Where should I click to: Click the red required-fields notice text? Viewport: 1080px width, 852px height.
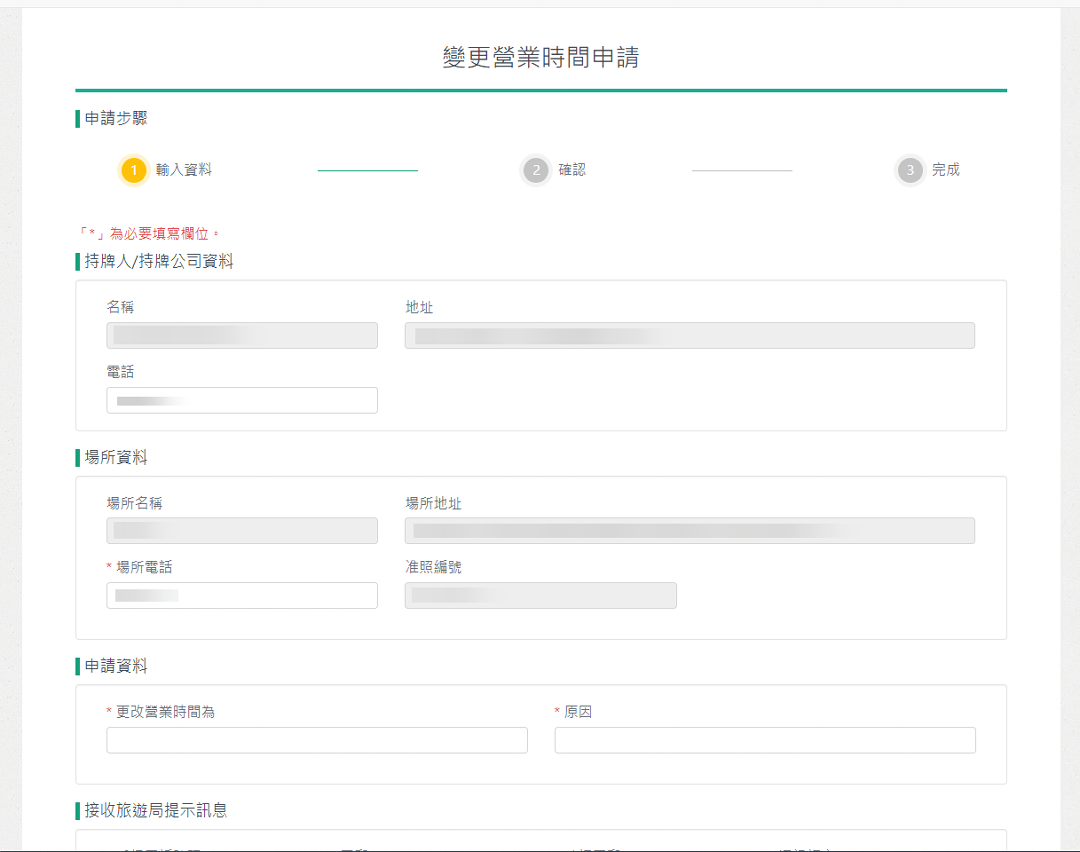pyautogui.click(x=149, y=234)
